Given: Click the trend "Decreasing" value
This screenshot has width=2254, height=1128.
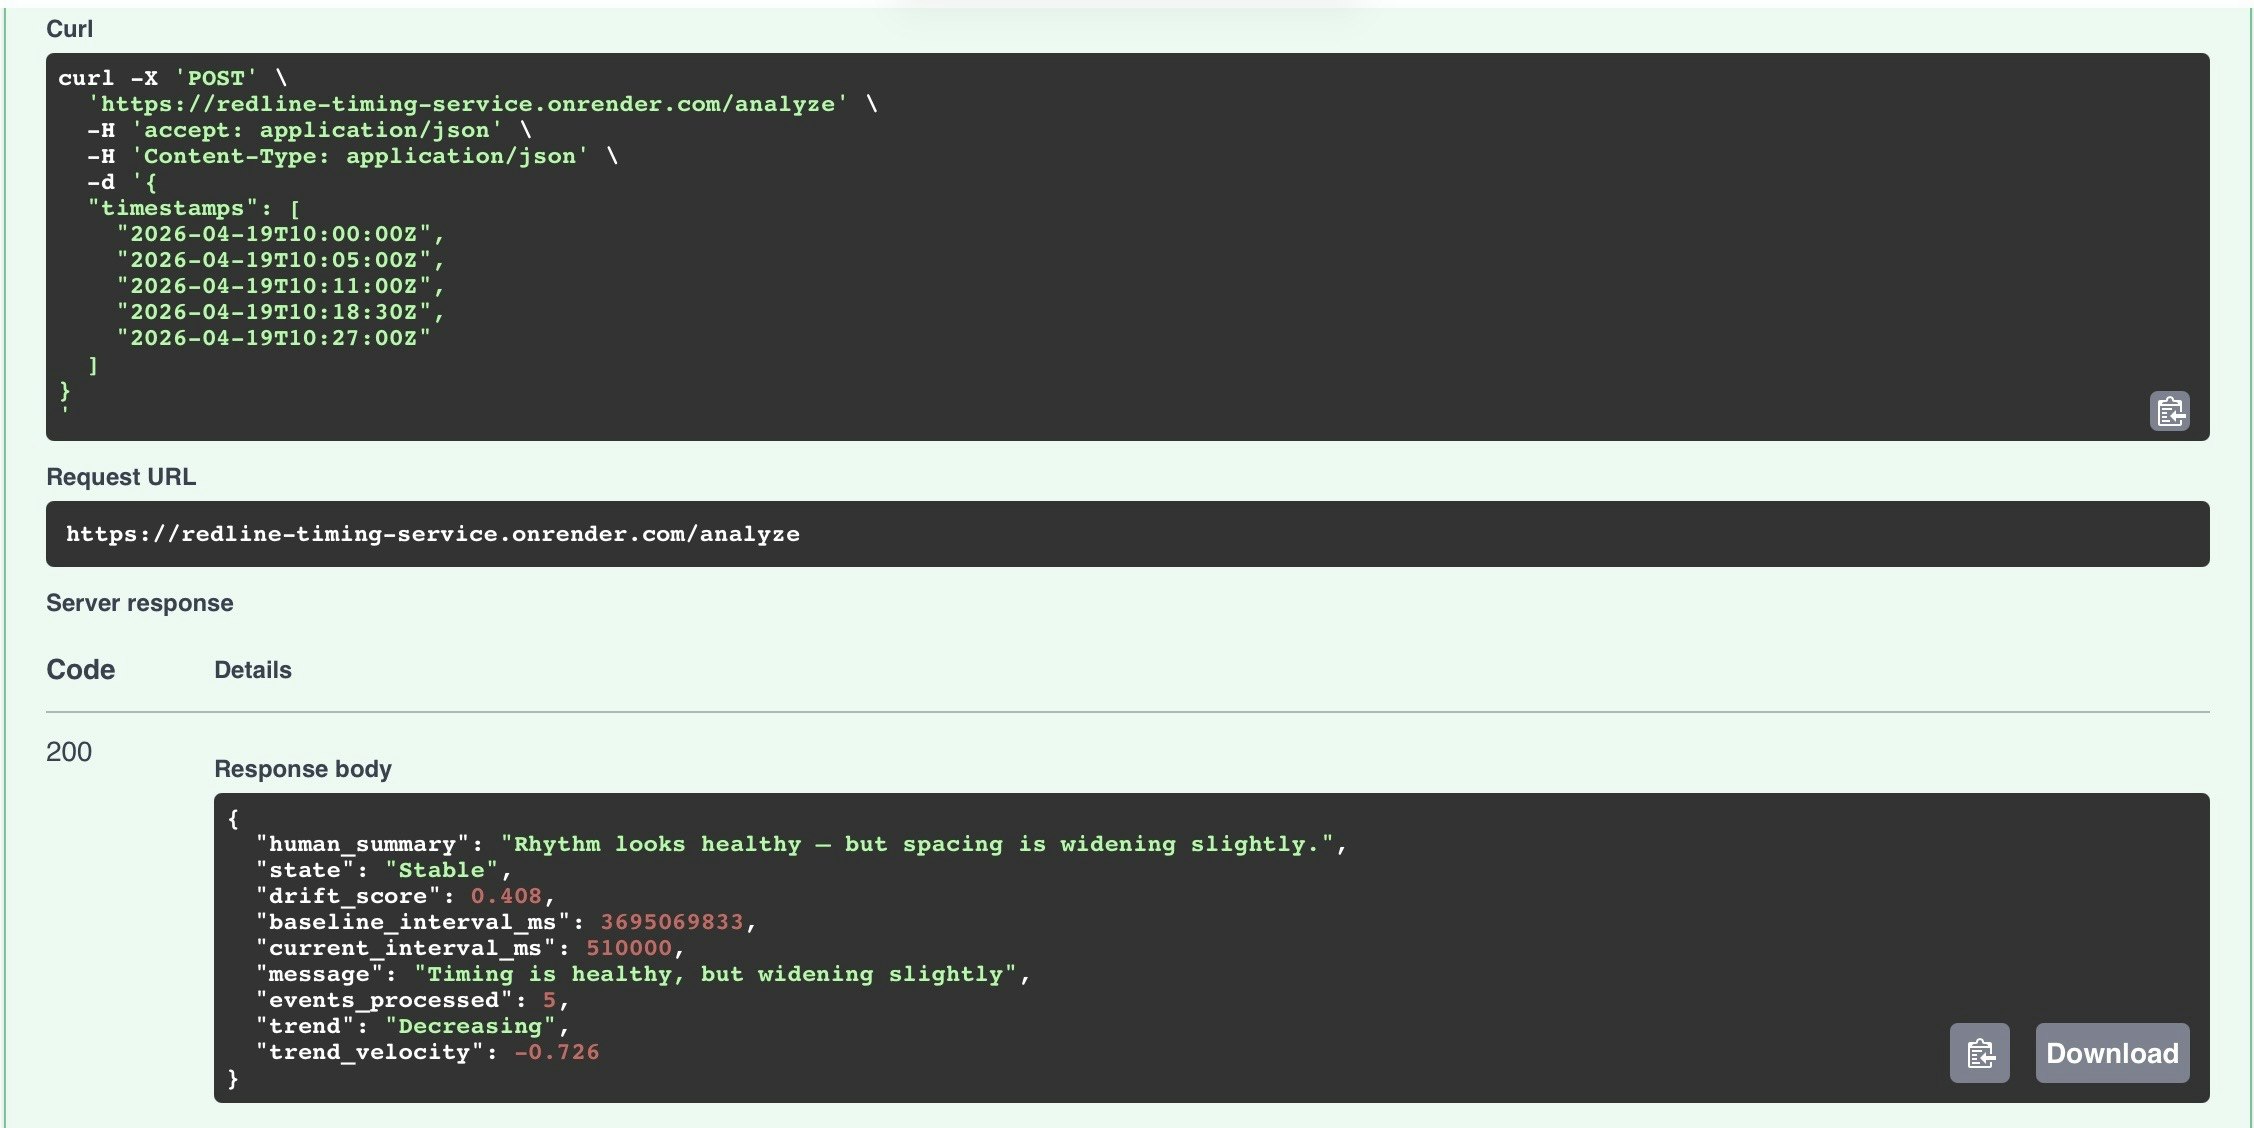Looking at the screenshot, I should pyautogui.click(x=469, y=1026).
